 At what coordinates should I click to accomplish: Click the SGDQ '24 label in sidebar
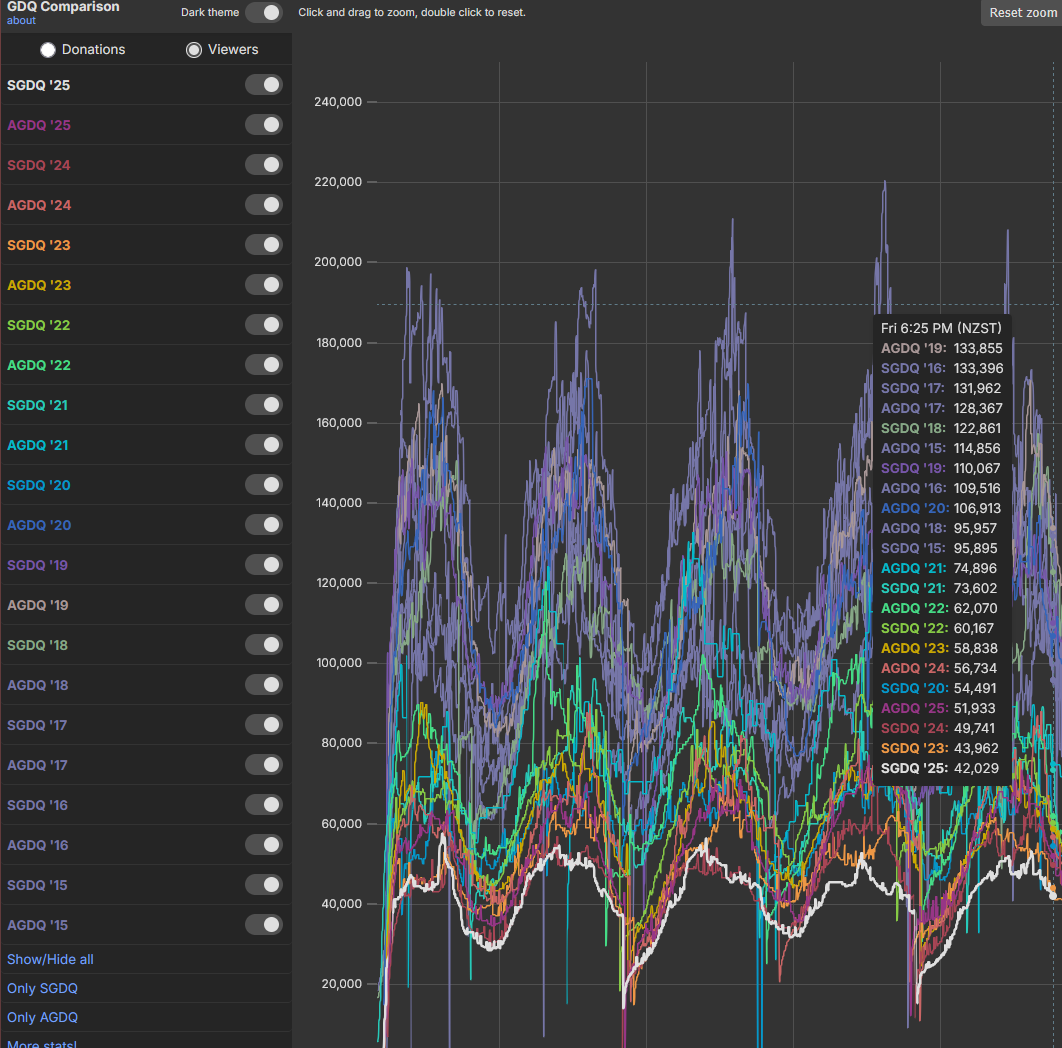coord(39,165)
